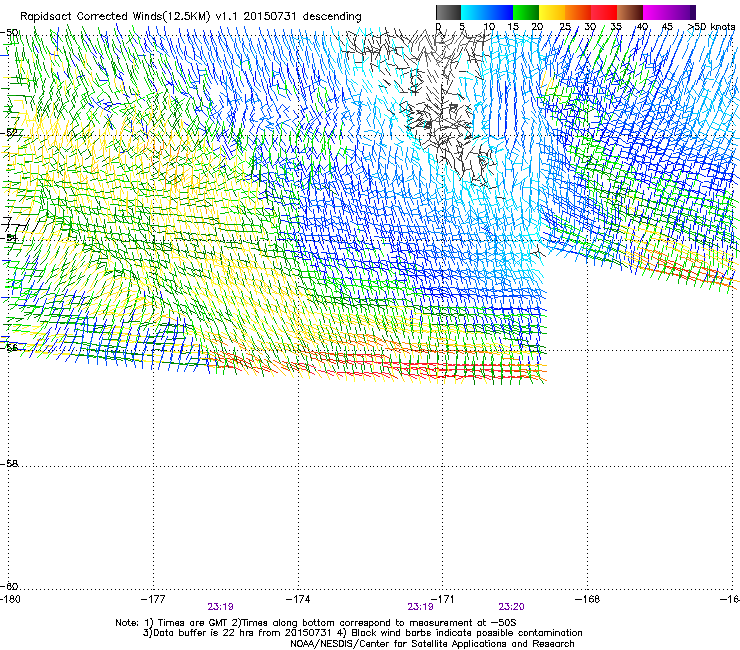Image resolution: width=740 pixels, height=650 pixels.
Task: Click the -180 longitude axis label
Action: tap(9, 599)
